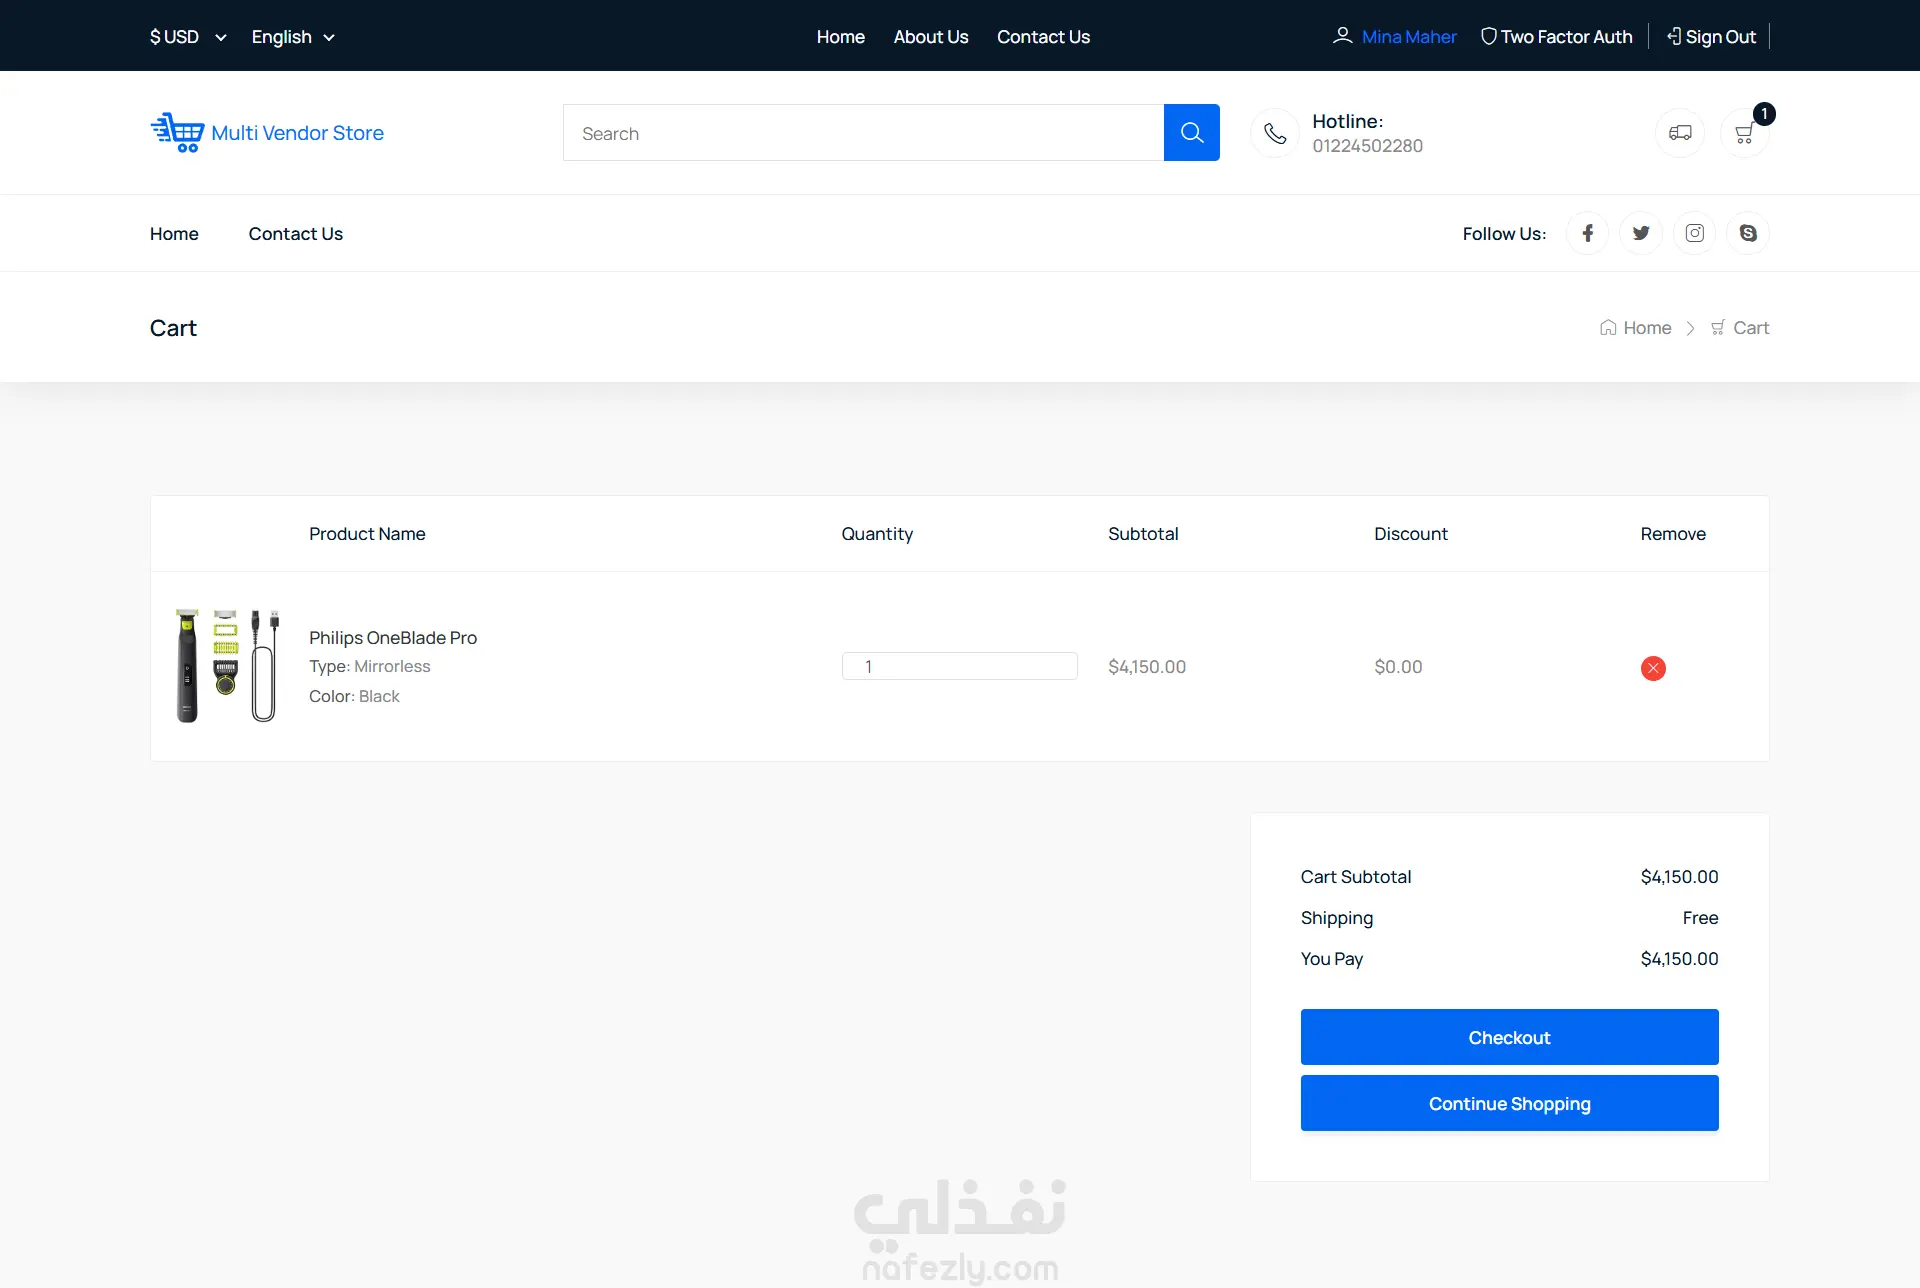The image size is (1920, 1288).
Task: Open the English language dropdown
Action: point(293,37)
